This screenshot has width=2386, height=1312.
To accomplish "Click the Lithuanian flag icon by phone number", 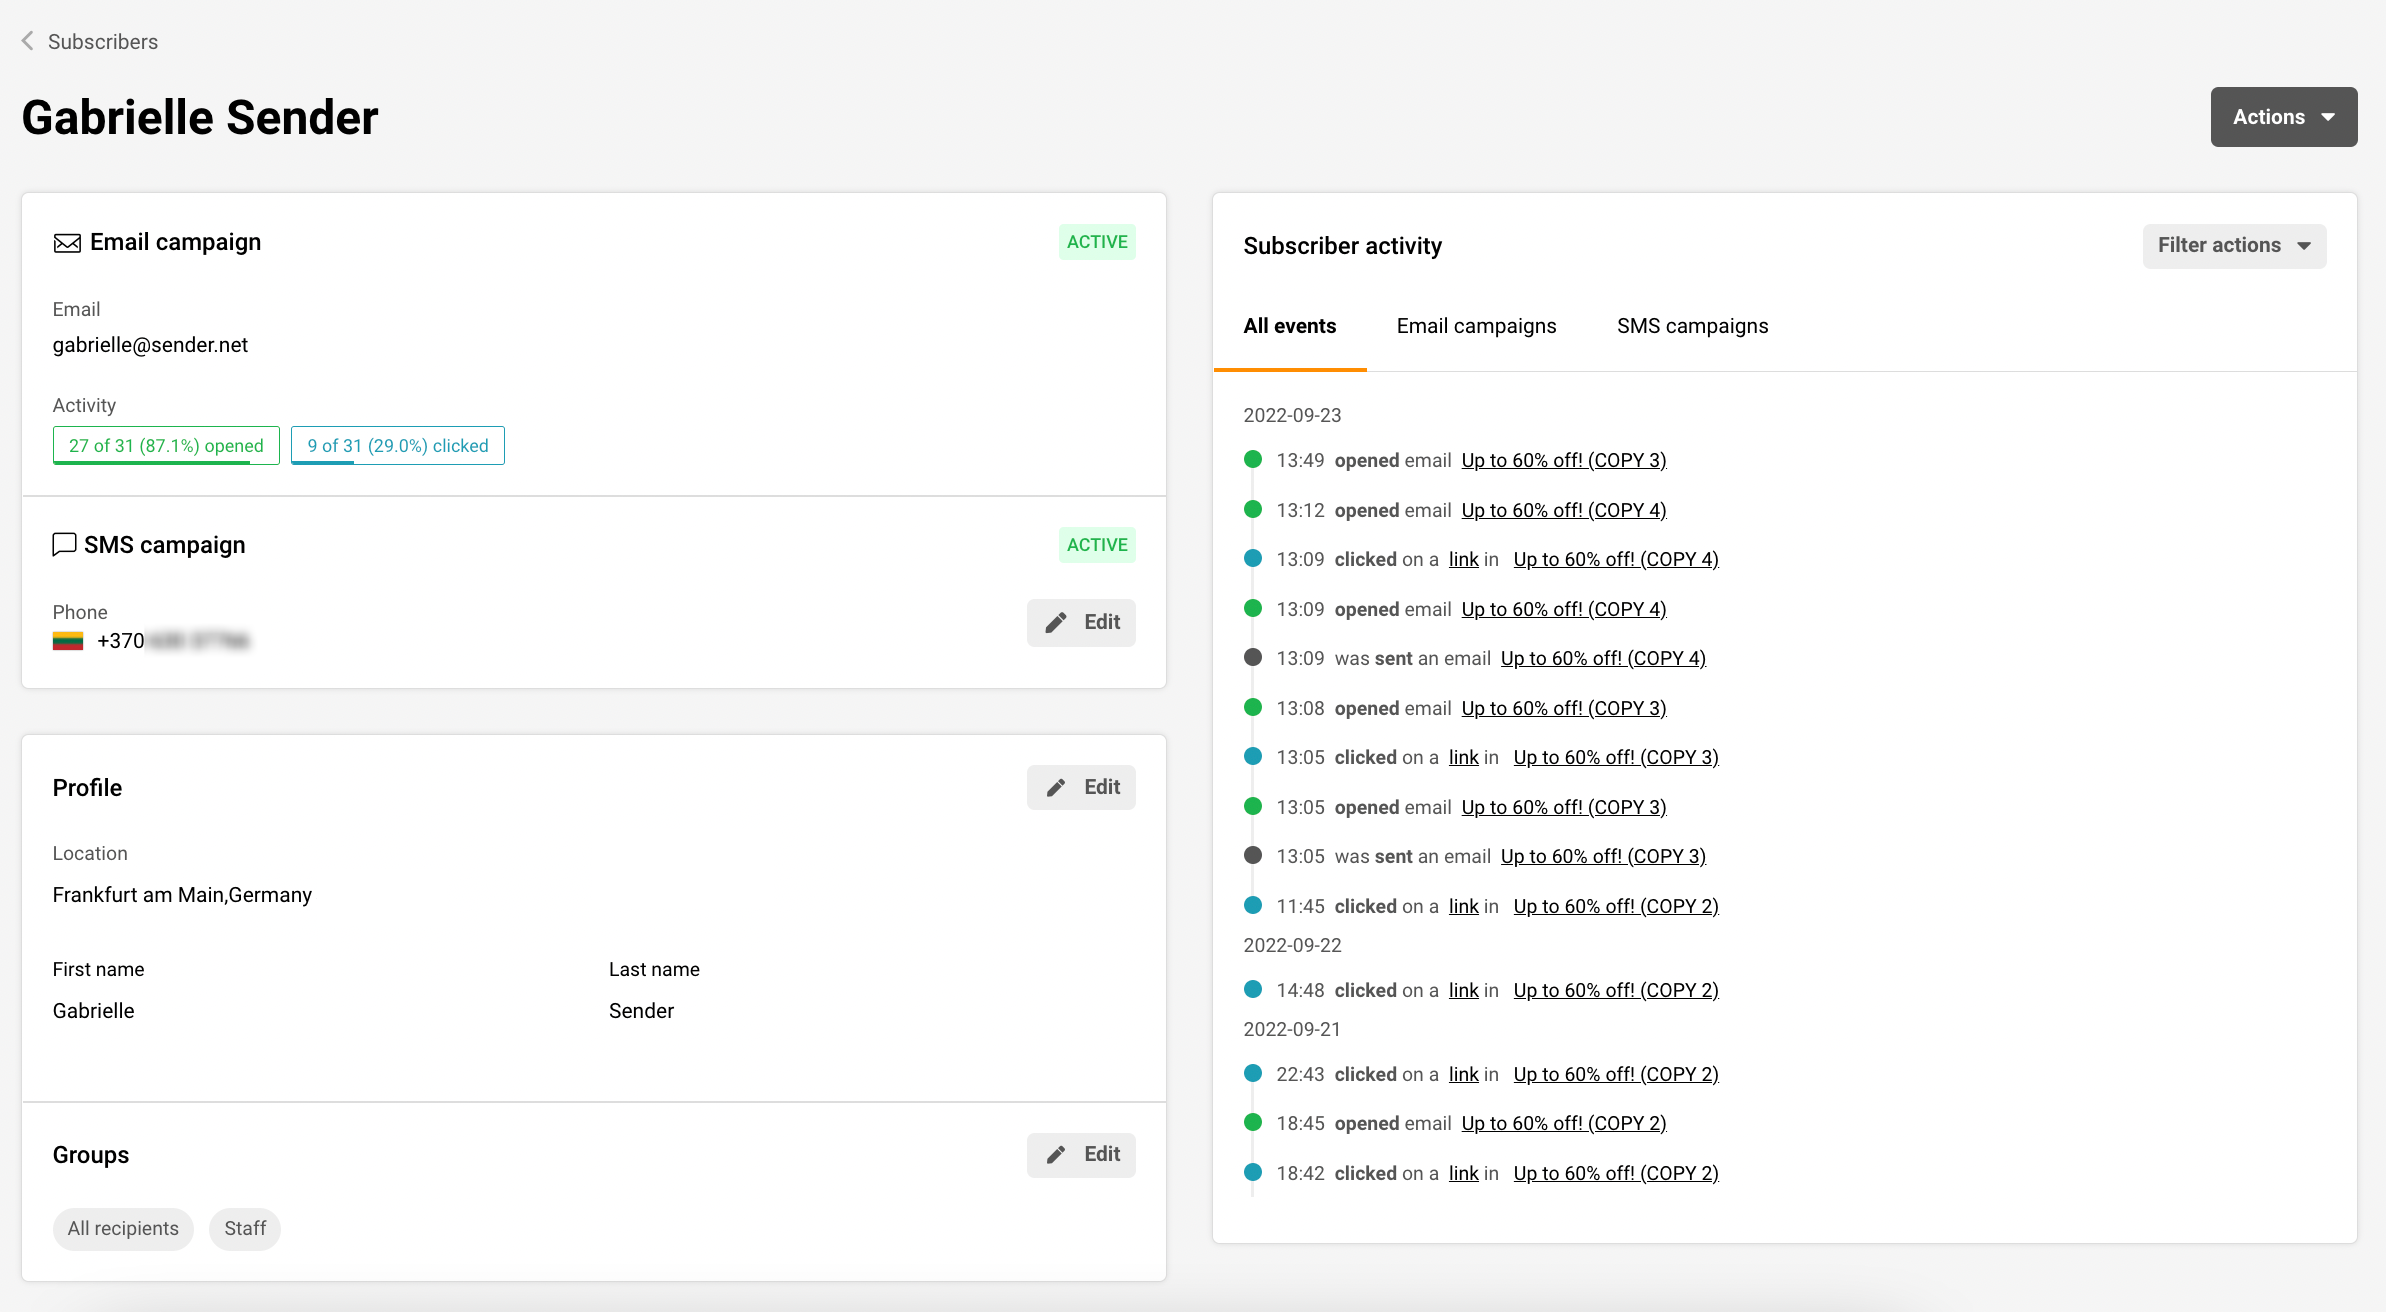I will 68,641.
